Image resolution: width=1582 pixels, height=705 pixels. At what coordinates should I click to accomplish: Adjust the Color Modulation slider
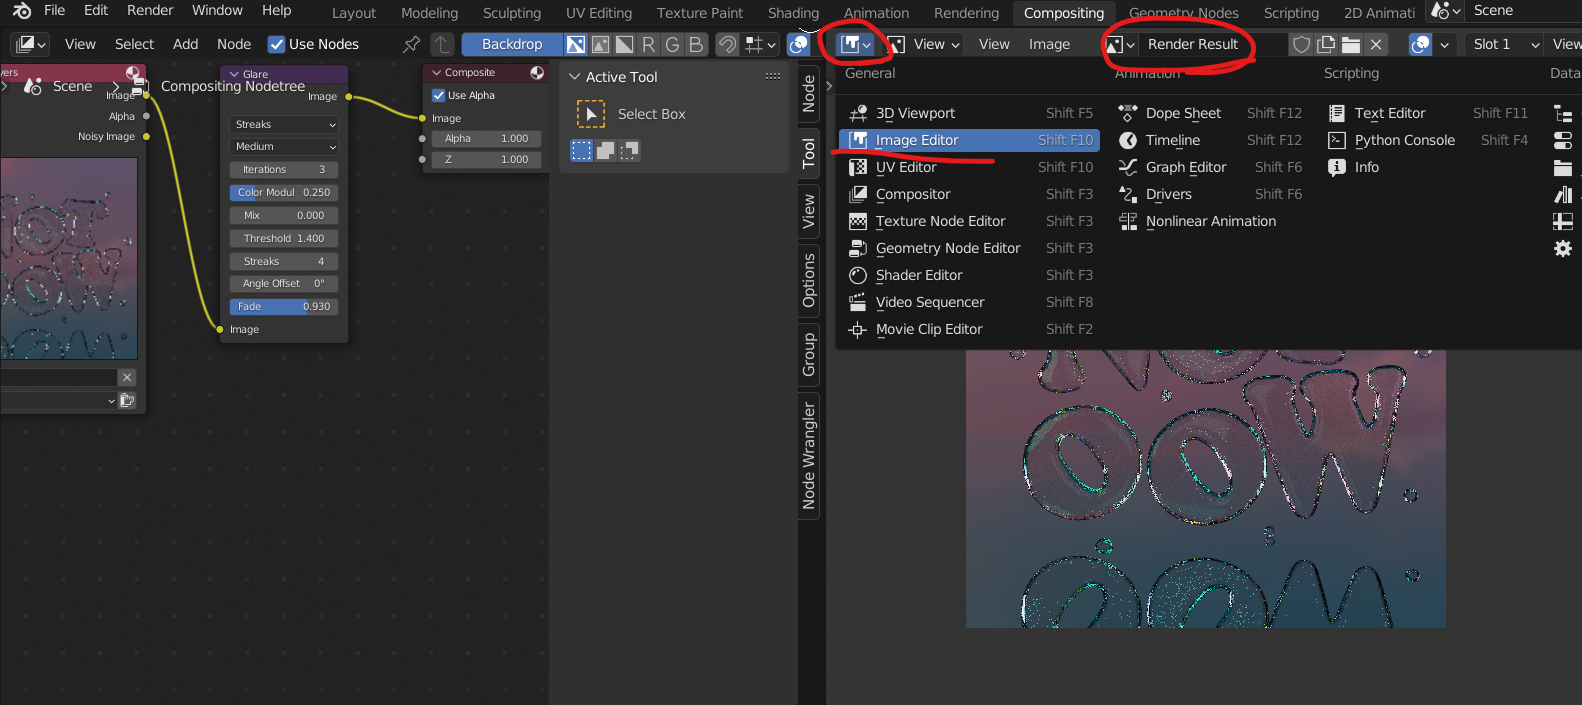284,192
